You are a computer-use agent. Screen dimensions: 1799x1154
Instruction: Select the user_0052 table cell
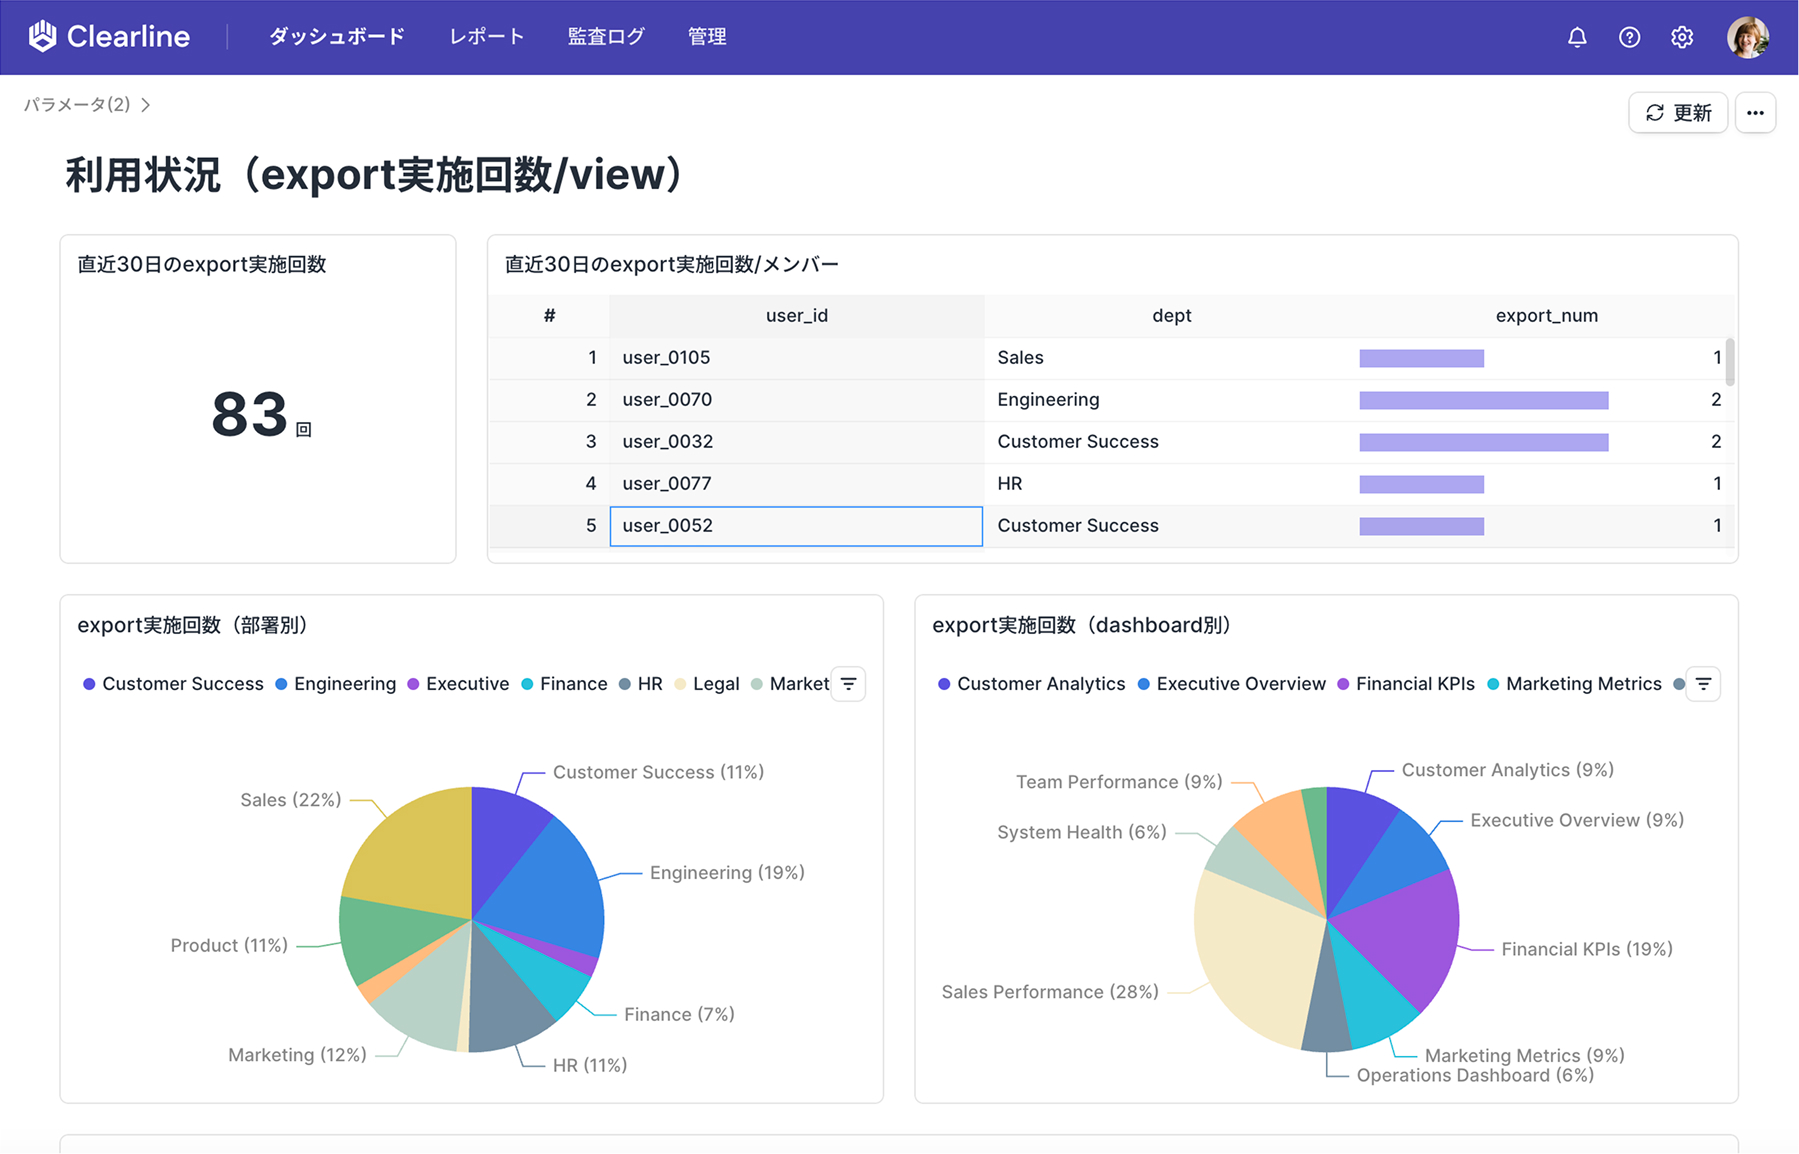click(x=796, y=525)
